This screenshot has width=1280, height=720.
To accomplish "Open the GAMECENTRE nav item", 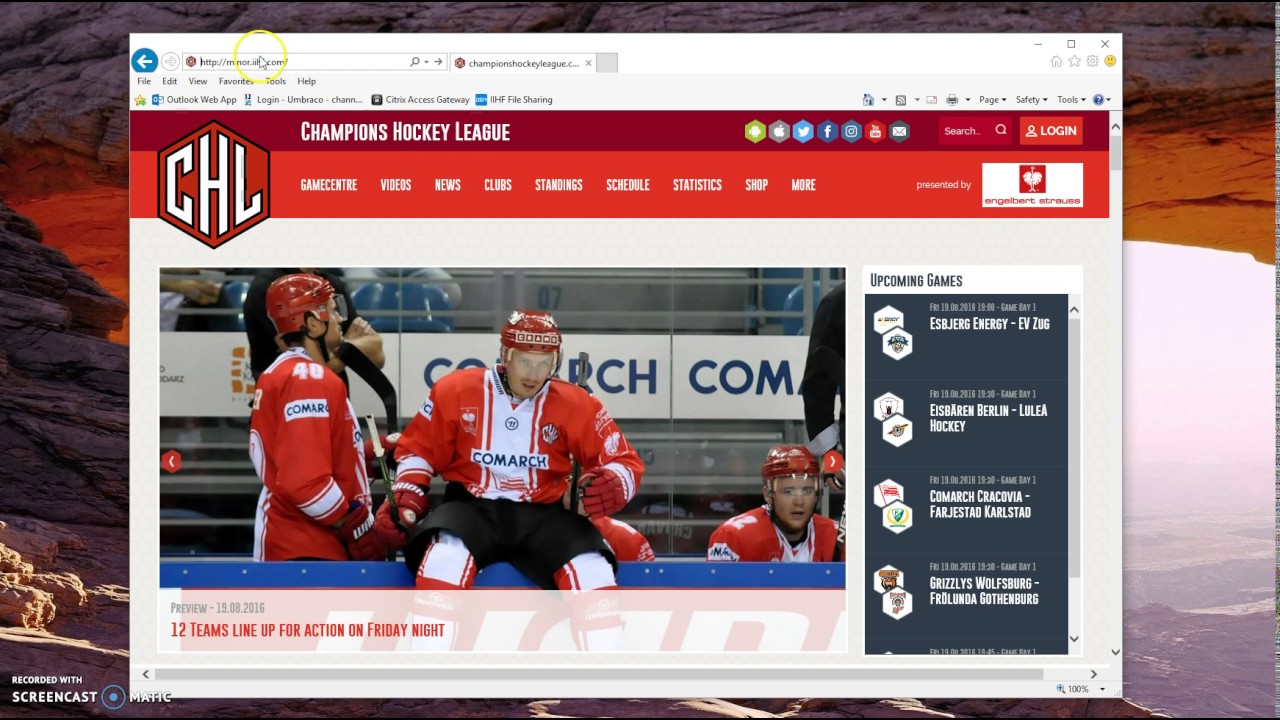I will pos(329,185).
